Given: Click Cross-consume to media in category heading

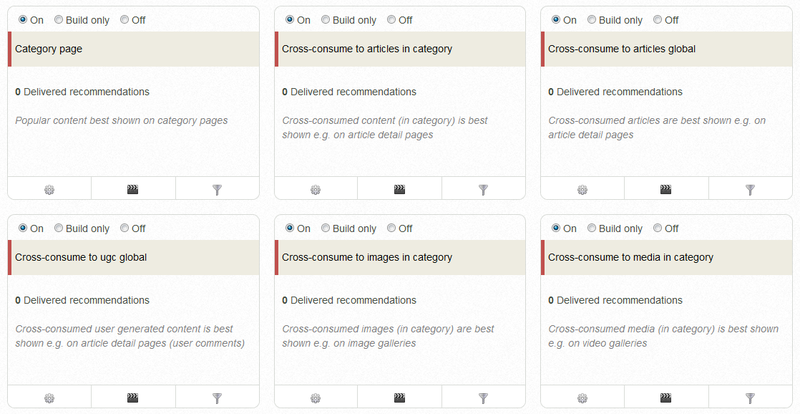Looking at the screenshot, I should coord(630,257).
